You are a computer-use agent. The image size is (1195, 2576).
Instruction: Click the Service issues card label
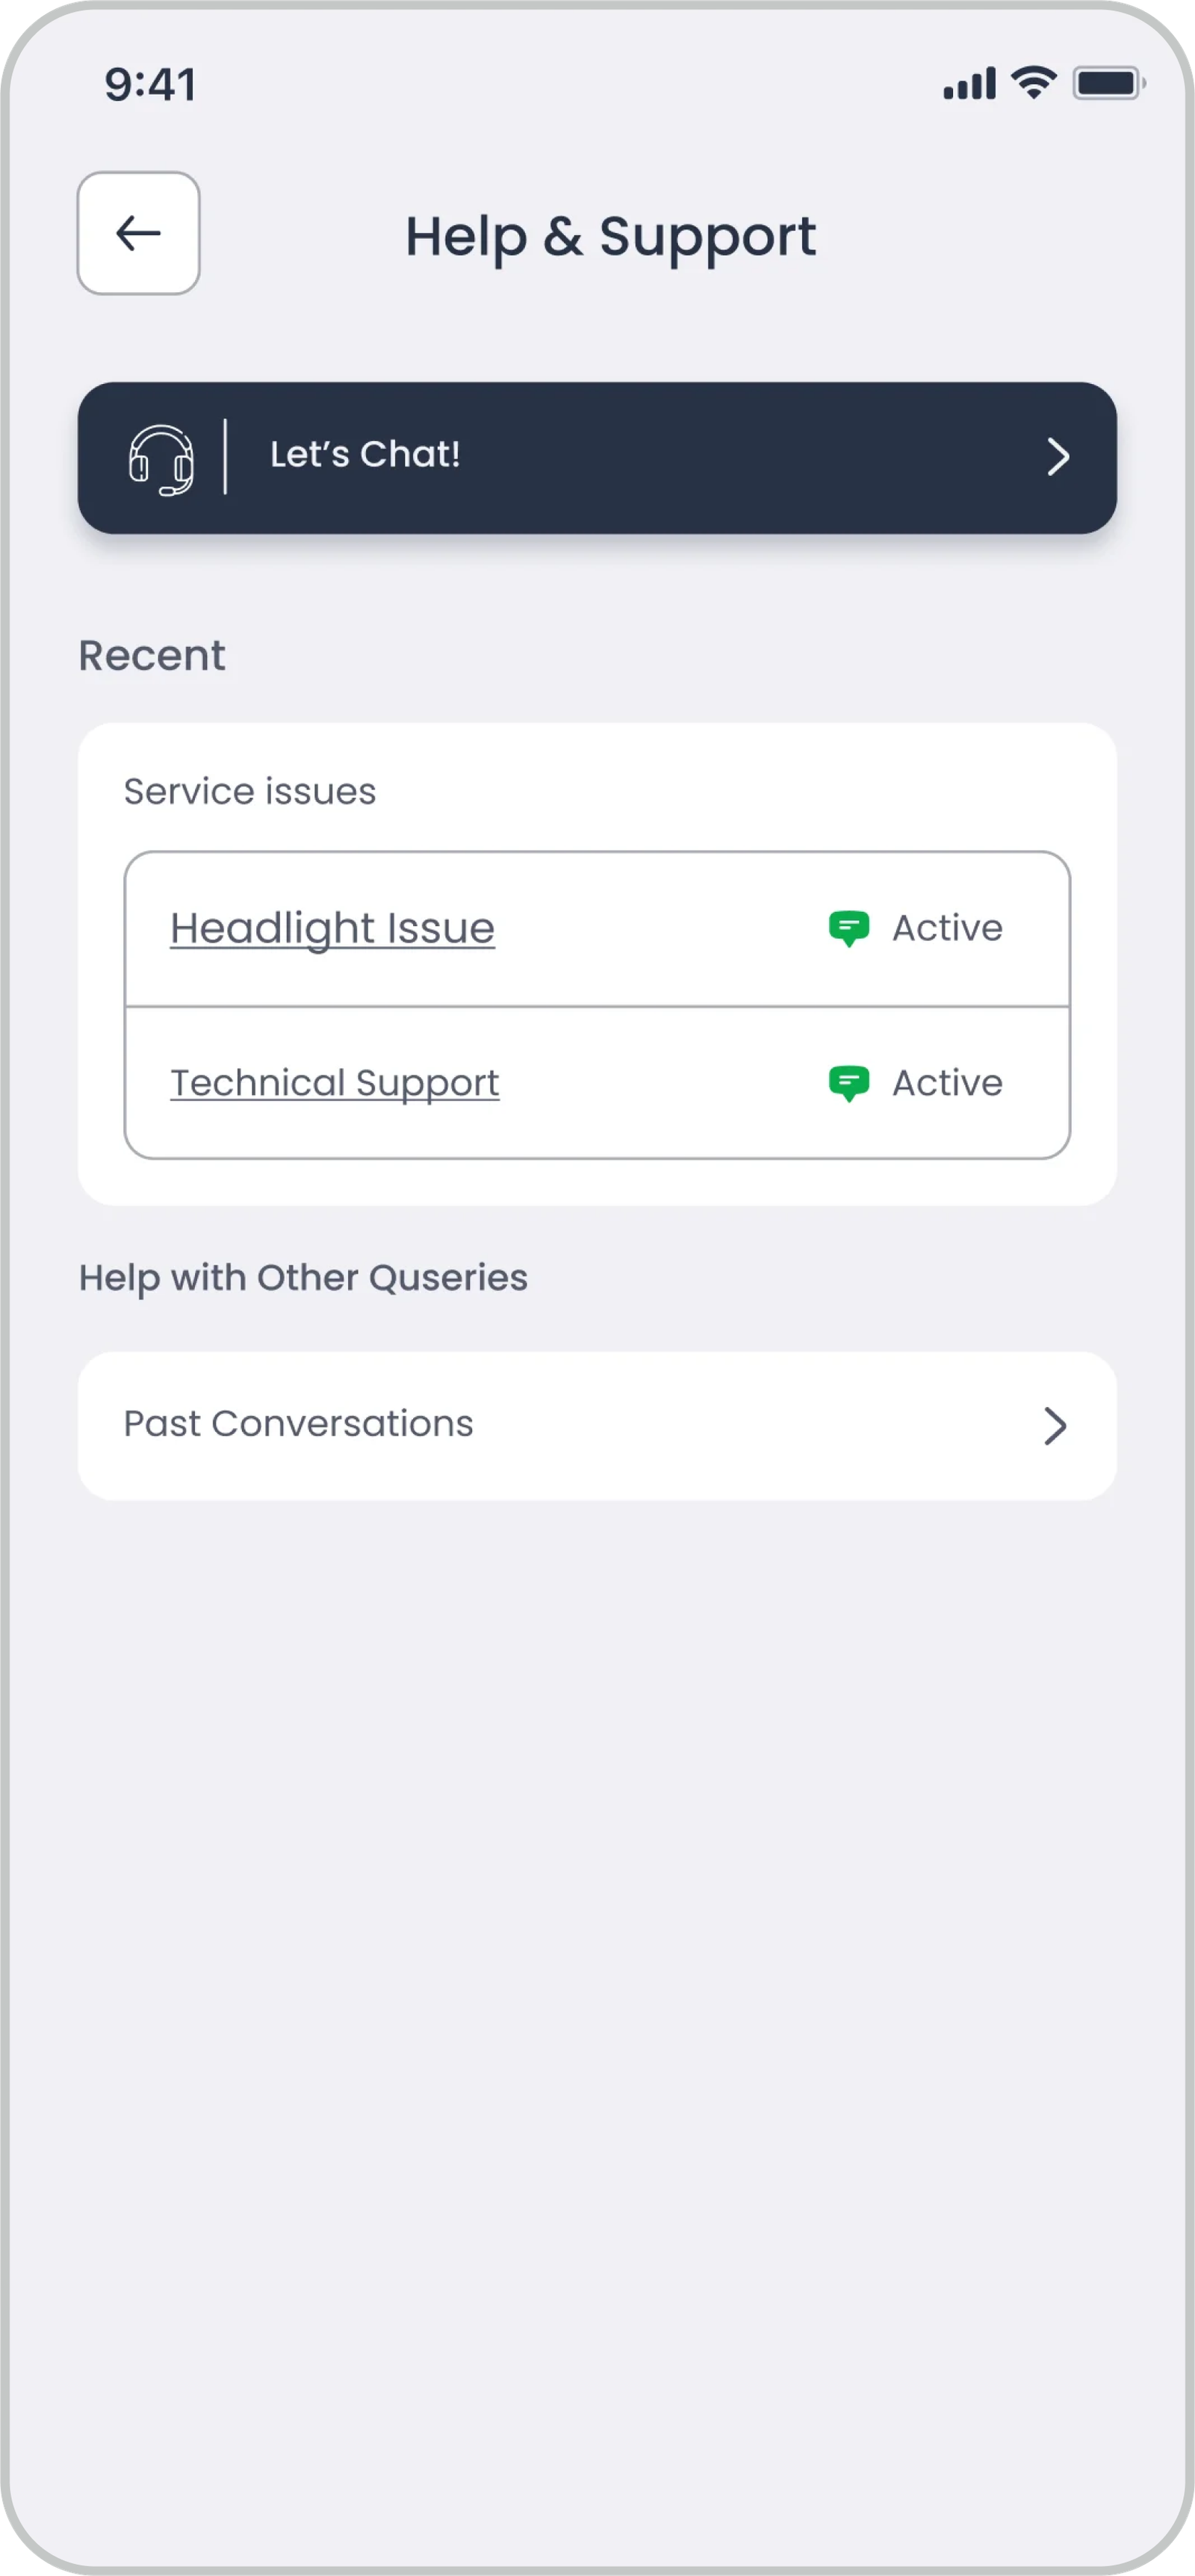tap(250, 791)
